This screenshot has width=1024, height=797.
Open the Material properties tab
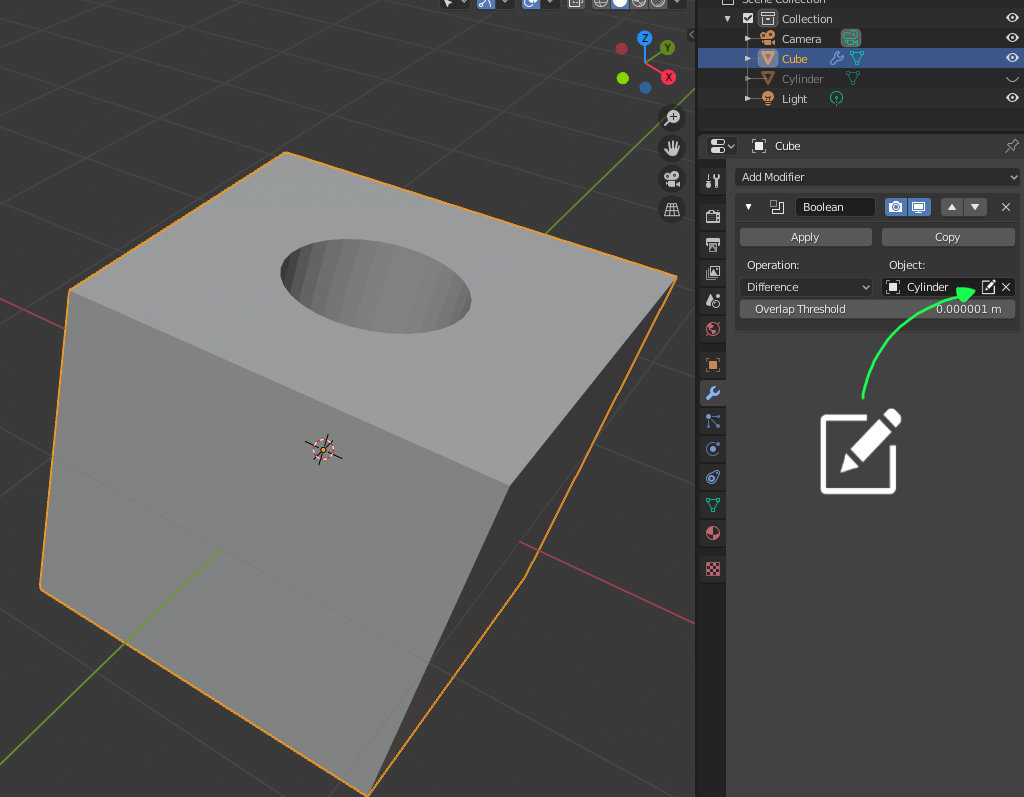click(712, 533)
